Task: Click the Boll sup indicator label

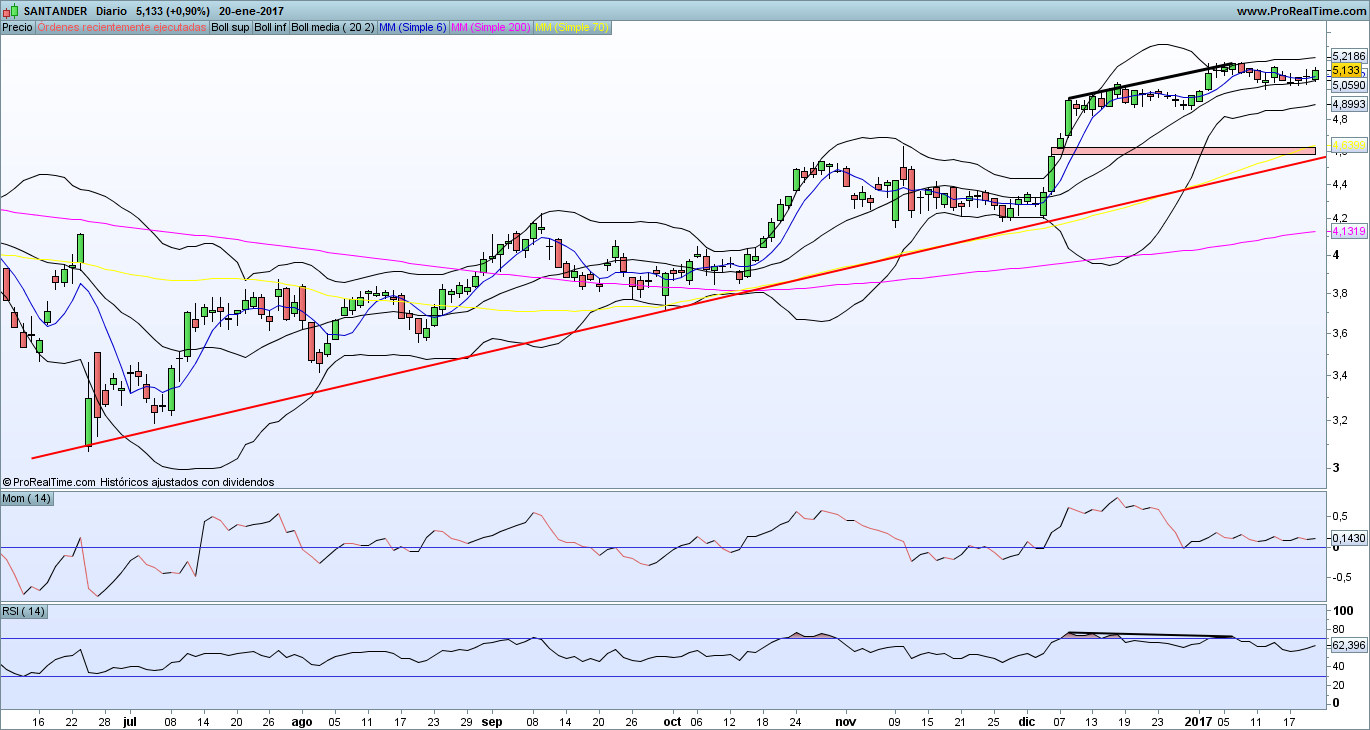Action: 231,27
